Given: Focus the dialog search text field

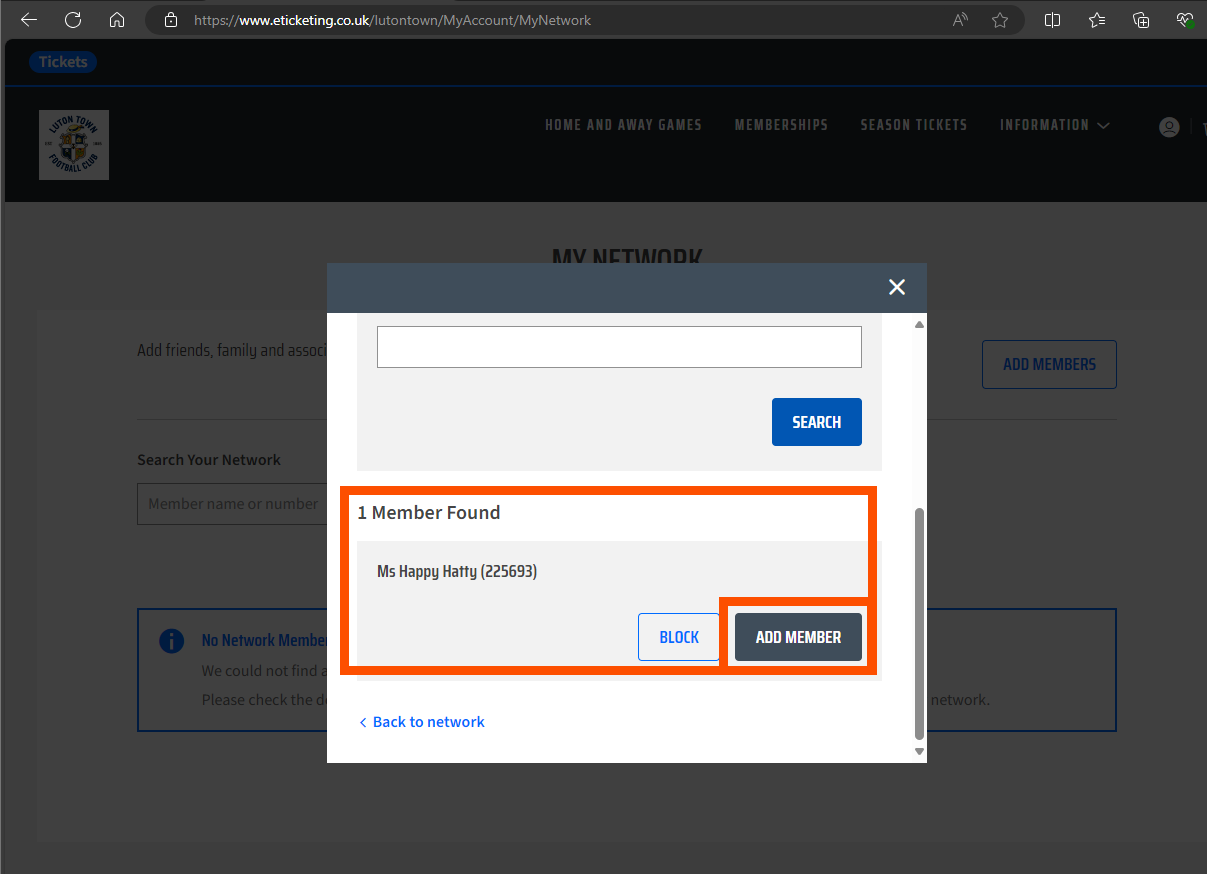Looking at the screenshot, I should 619,347.
